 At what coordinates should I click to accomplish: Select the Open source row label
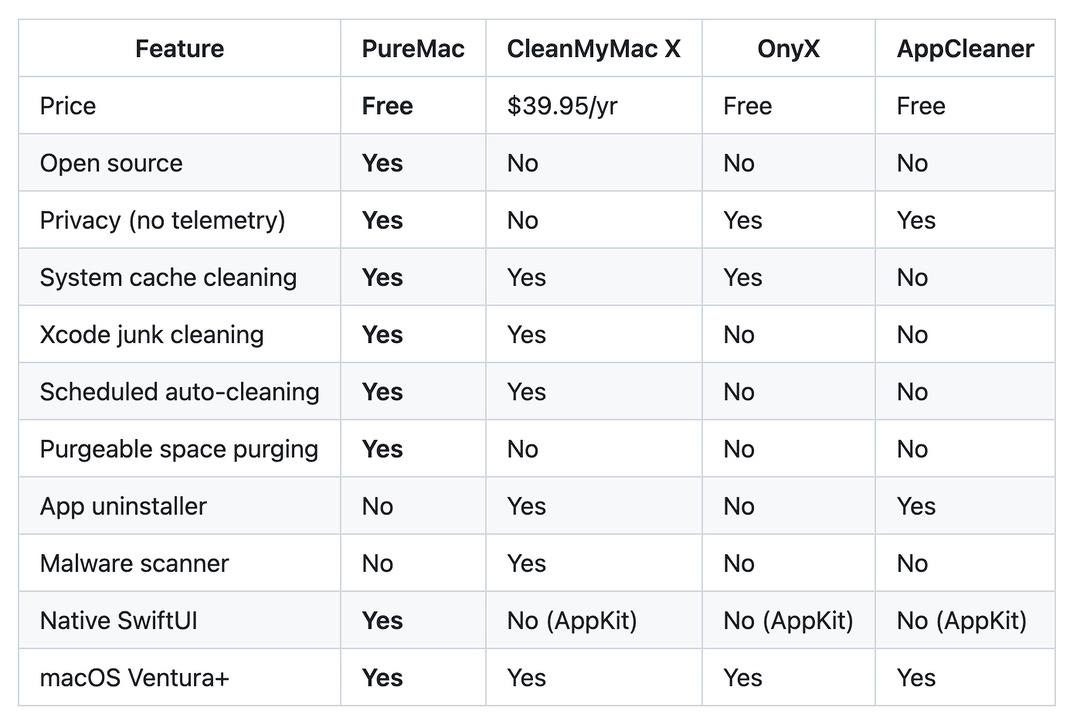111,163
